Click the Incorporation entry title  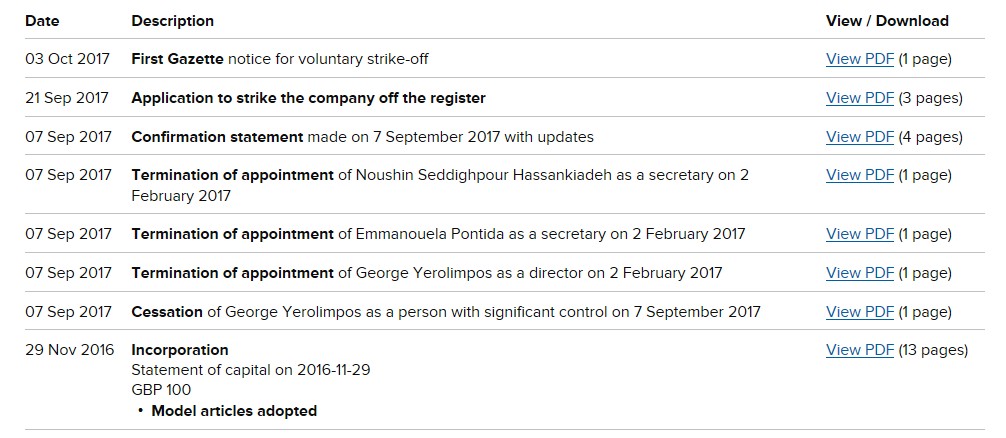[180, 350]
